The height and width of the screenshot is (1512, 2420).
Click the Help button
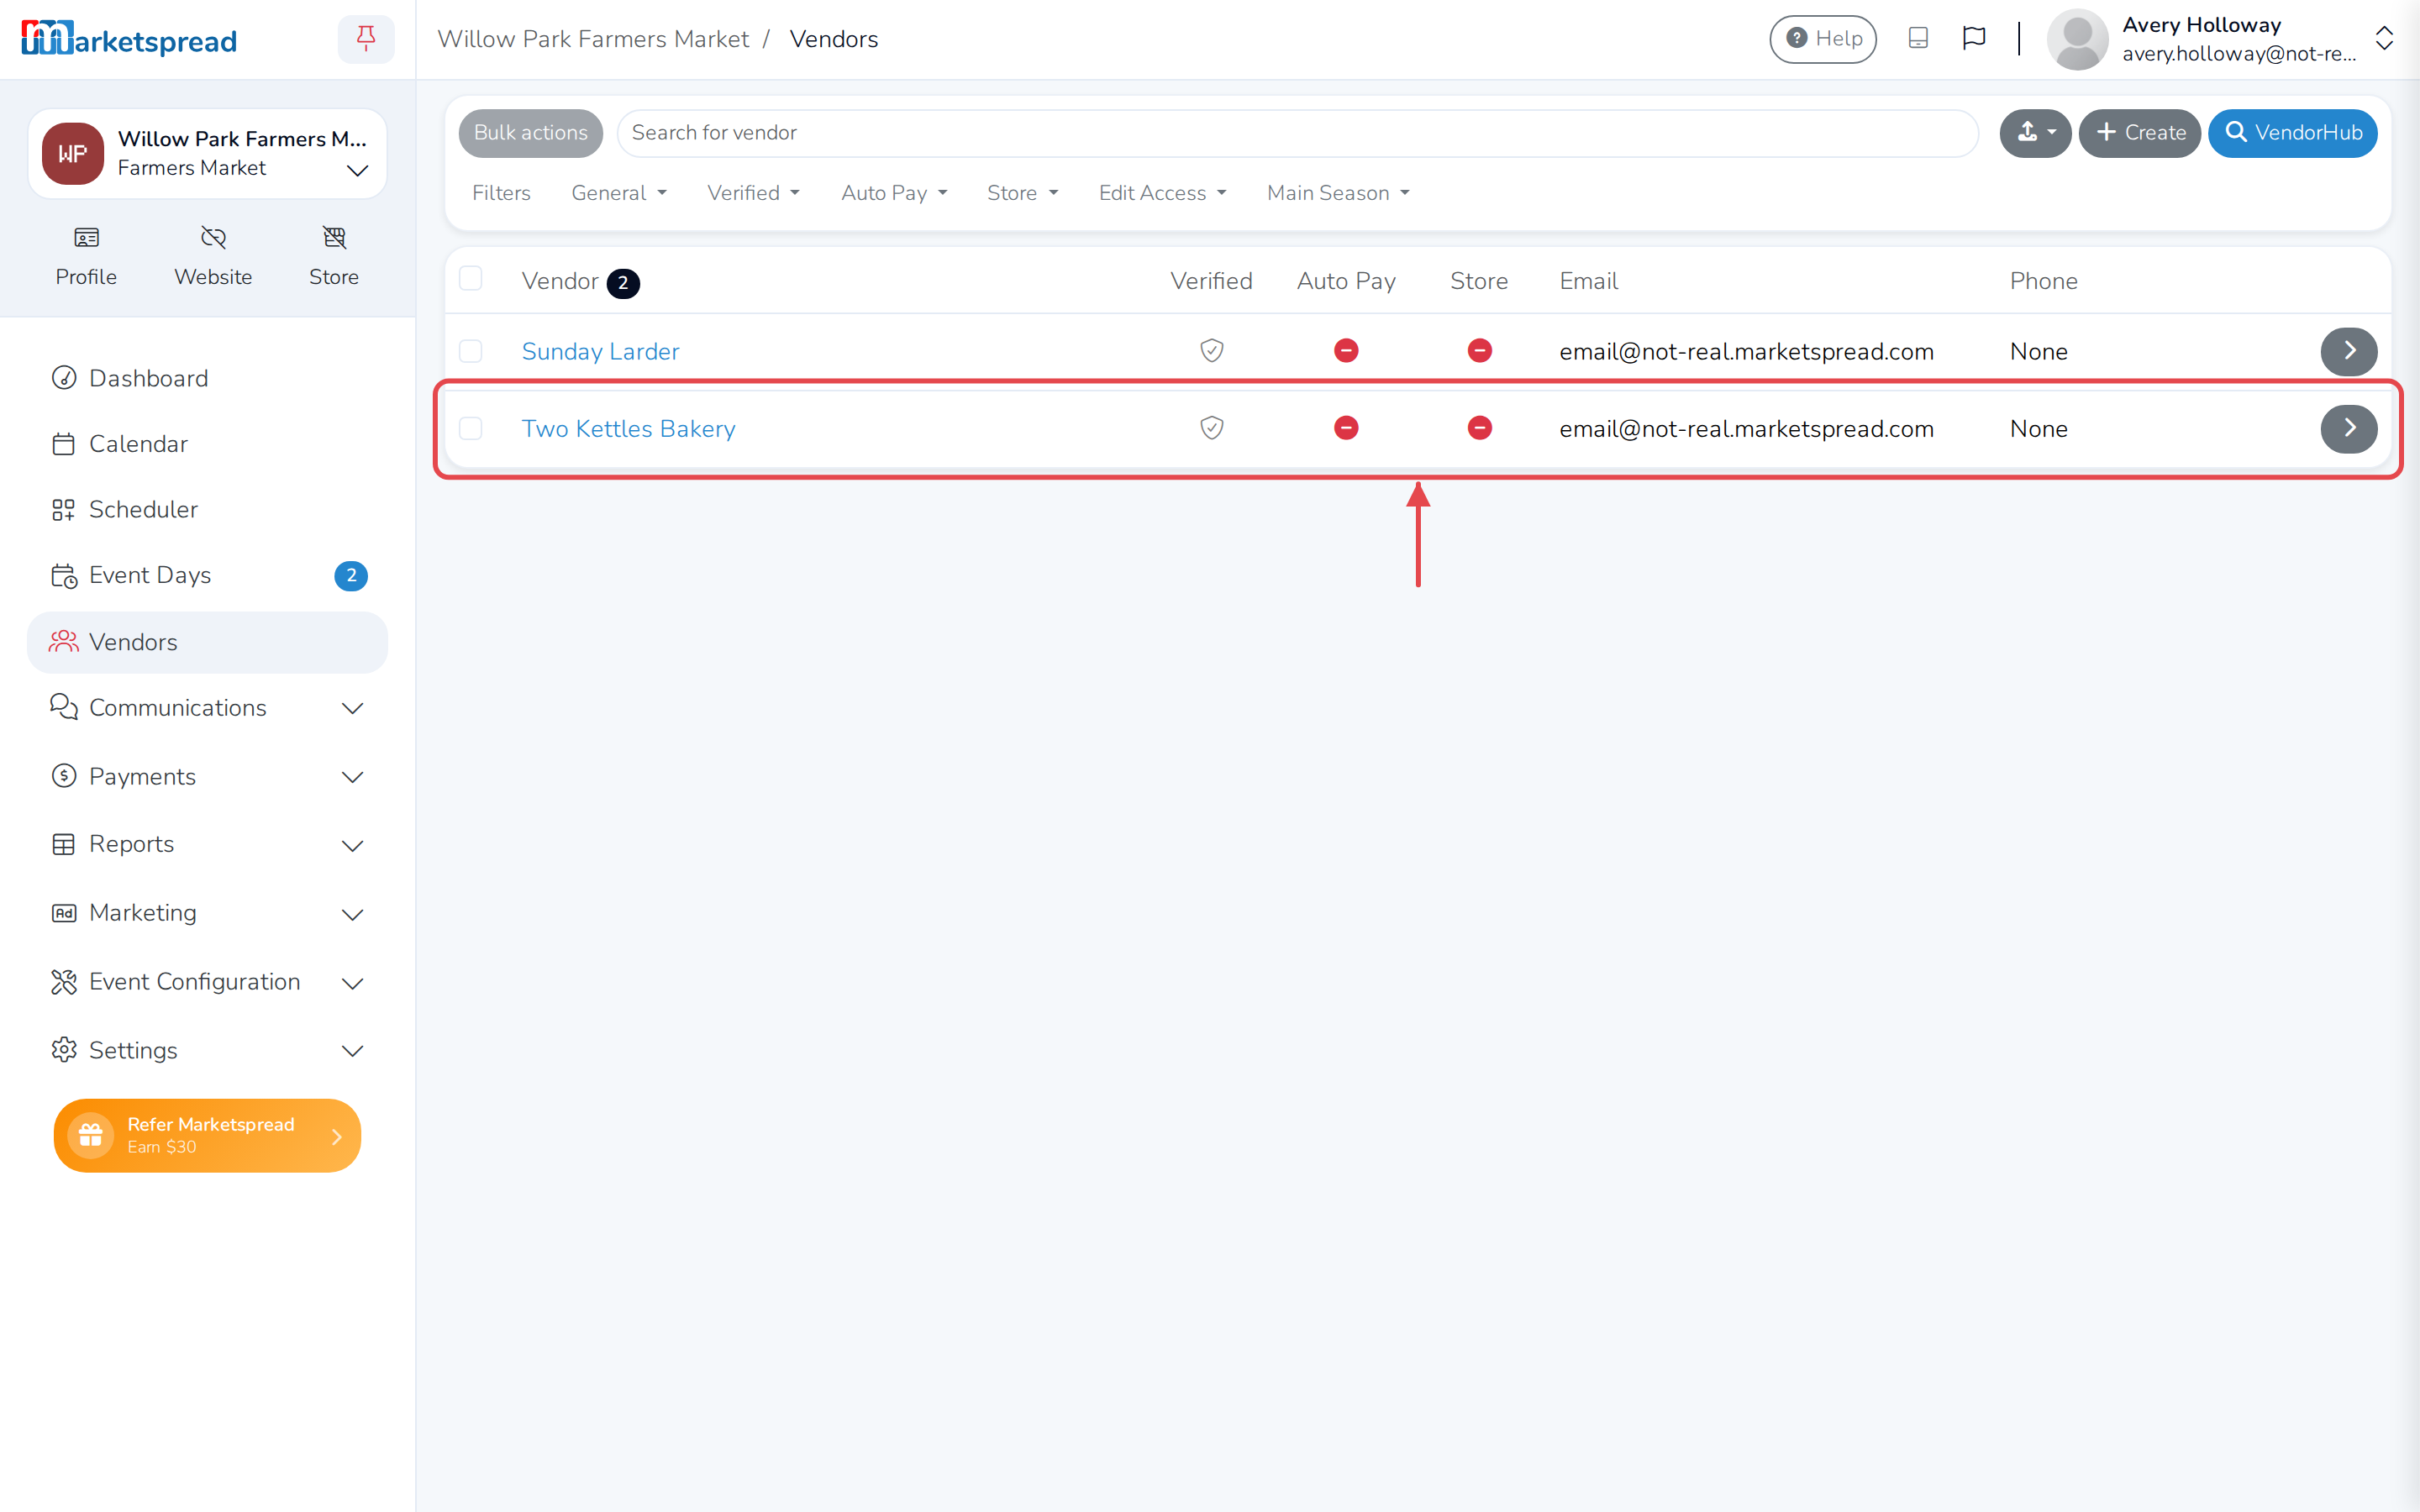[1822, 39]
